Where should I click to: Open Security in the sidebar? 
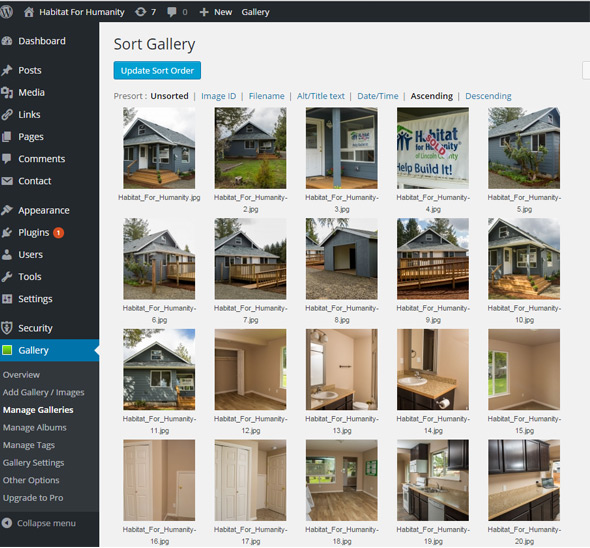tap(35, 328)
